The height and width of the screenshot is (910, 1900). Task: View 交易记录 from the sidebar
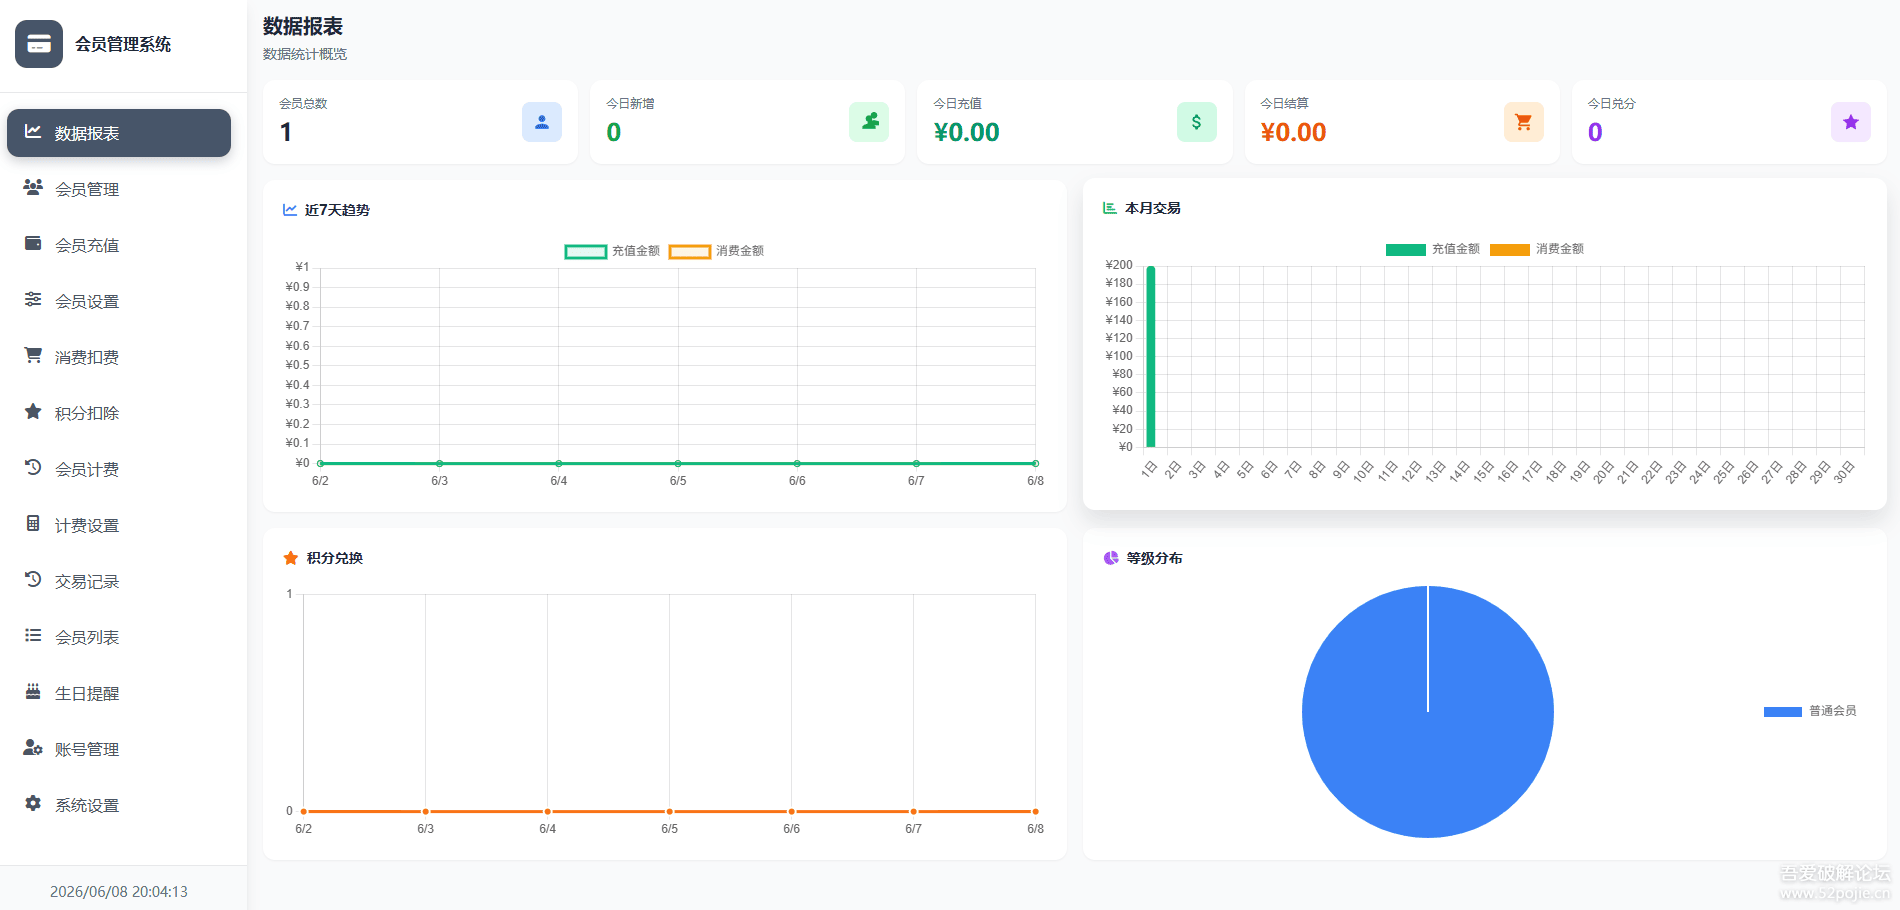[119, 581]
